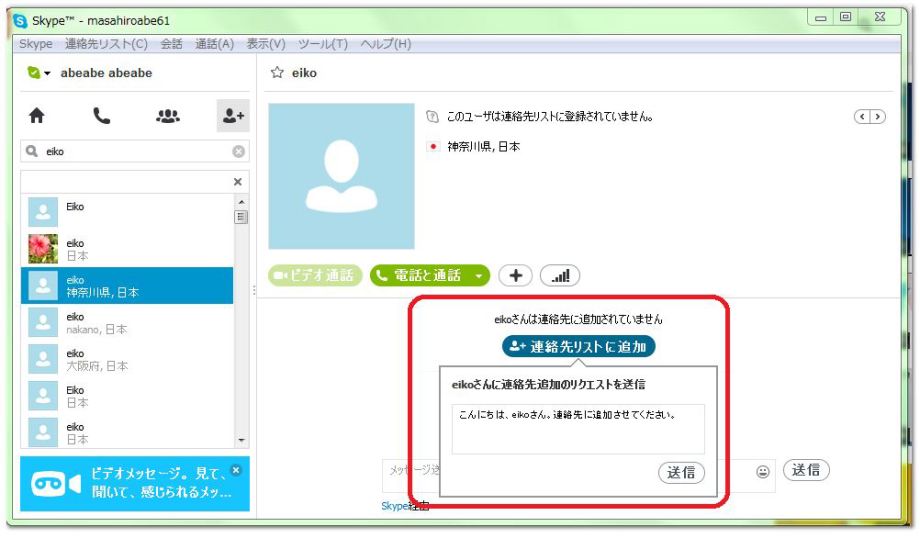The width and height of the screenshot is (920, 538).
Task: Click the search magnifier icon
Action: tap(32, 151)
